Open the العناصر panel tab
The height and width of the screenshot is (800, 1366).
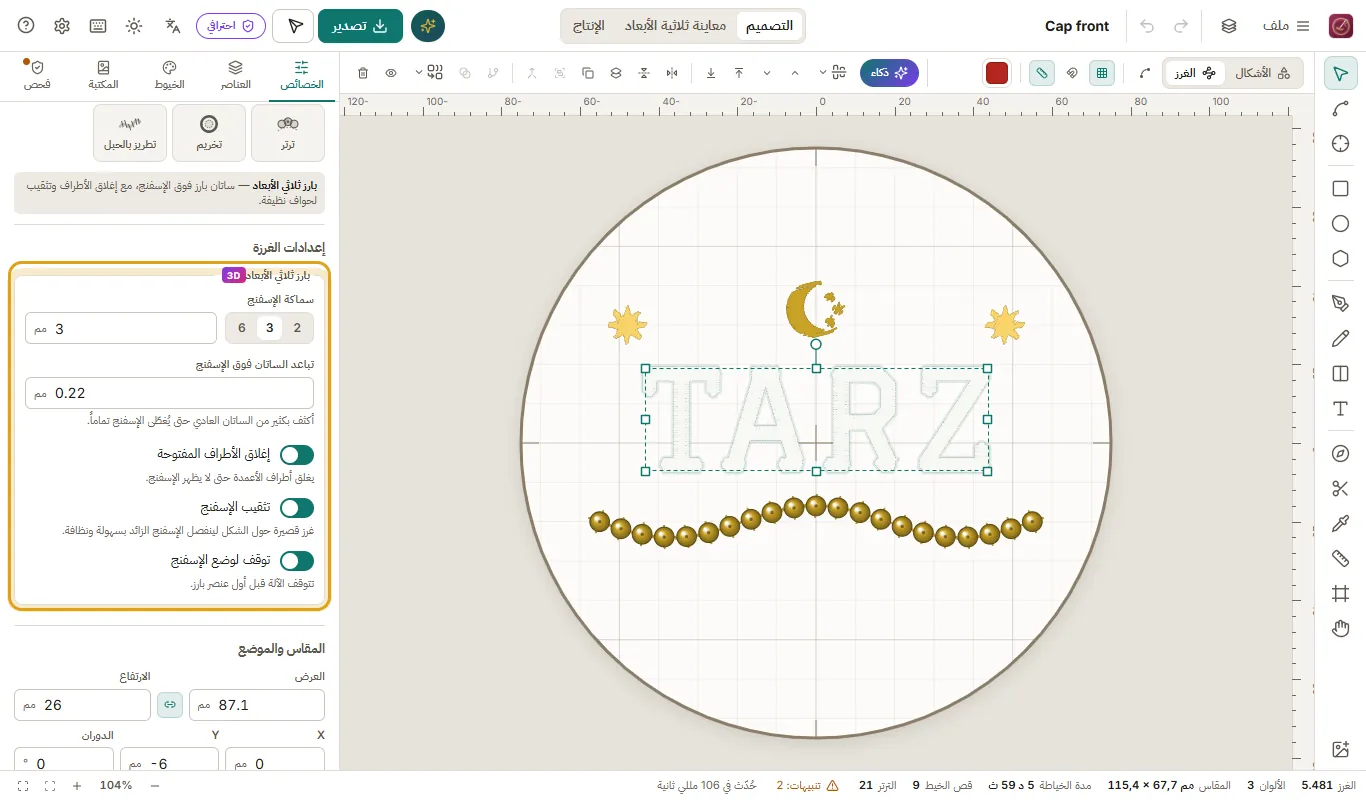coord(236,75)
